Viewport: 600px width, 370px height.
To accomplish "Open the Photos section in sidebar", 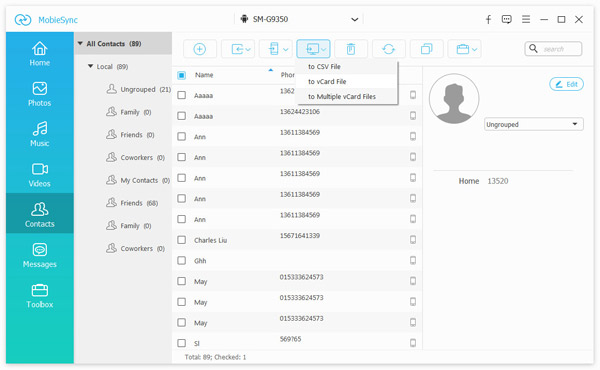I will [x=39, y=94].
